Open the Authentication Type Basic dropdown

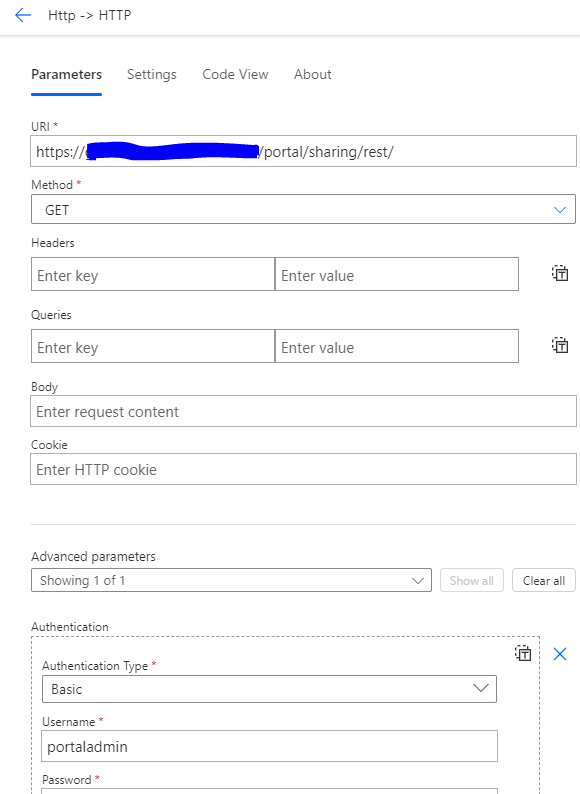click(269, 689)
